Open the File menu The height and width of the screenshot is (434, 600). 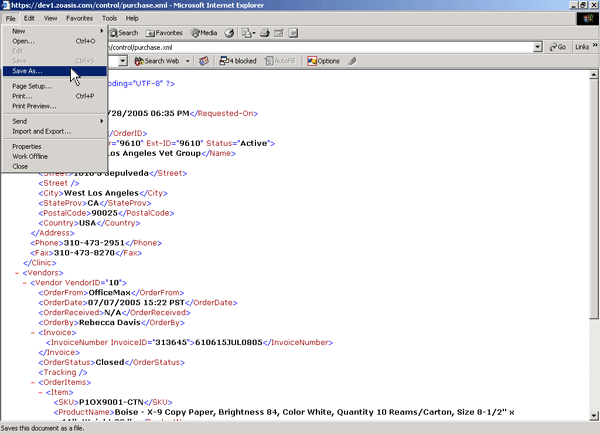(10, 18)
